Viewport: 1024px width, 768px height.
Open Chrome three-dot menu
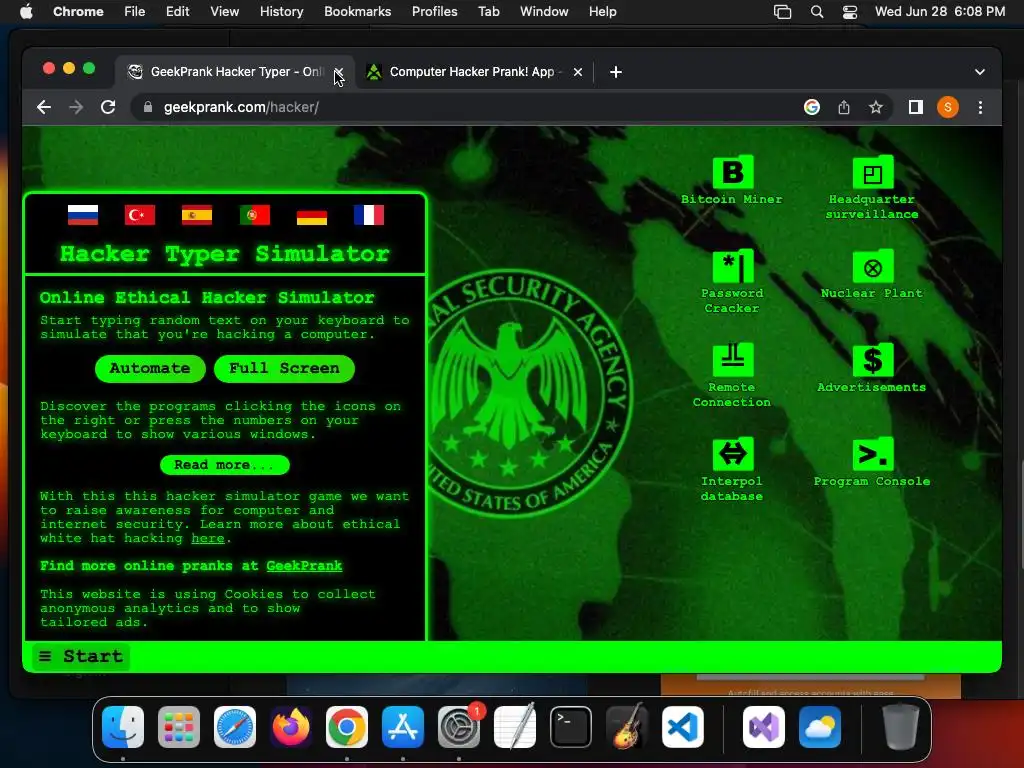pos(980,107)
